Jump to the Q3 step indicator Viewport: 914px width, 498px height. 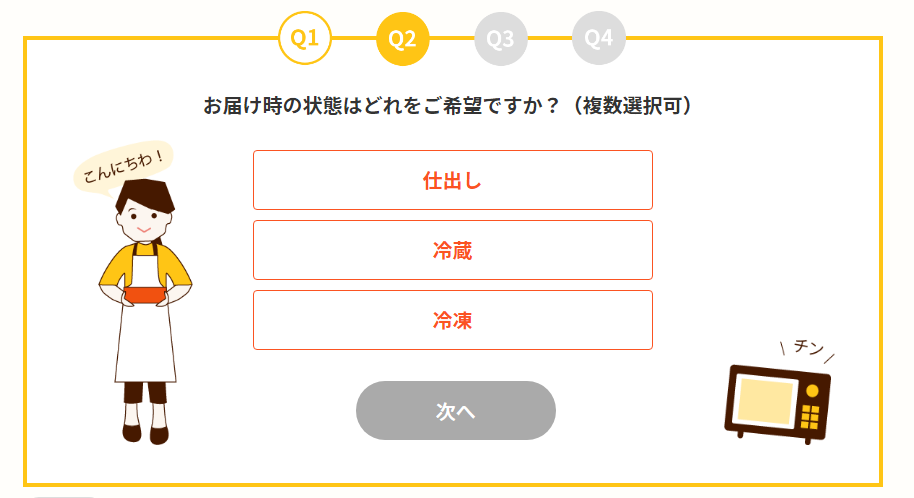[501, 38]
